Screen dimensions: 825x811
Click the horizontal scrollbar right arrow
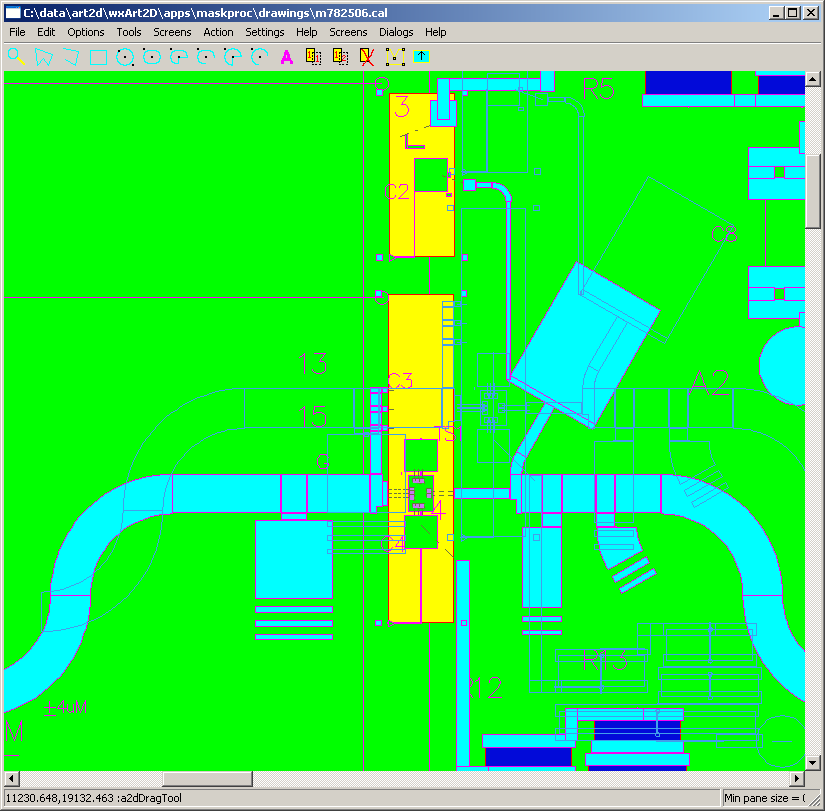[x=797, y=779]
